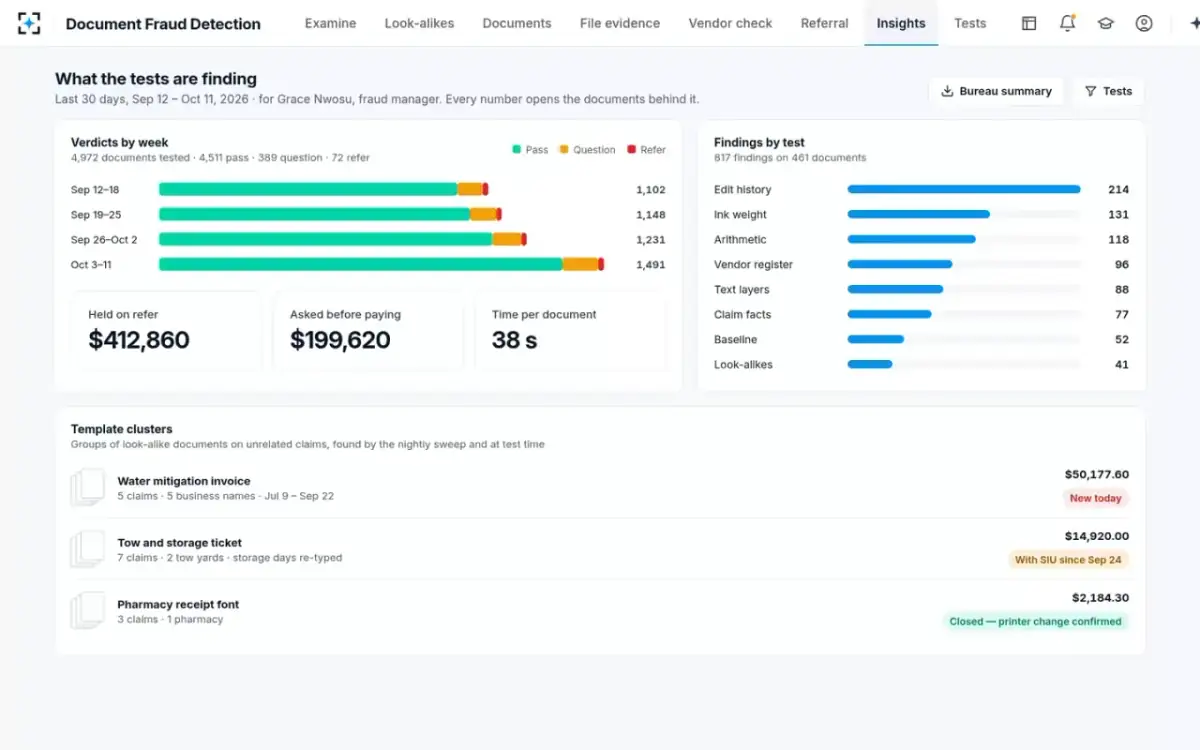Viewport: 1200px width, 750px height.
Task: Open the 1,148 documents count
Action: click(x=650, y=215)
